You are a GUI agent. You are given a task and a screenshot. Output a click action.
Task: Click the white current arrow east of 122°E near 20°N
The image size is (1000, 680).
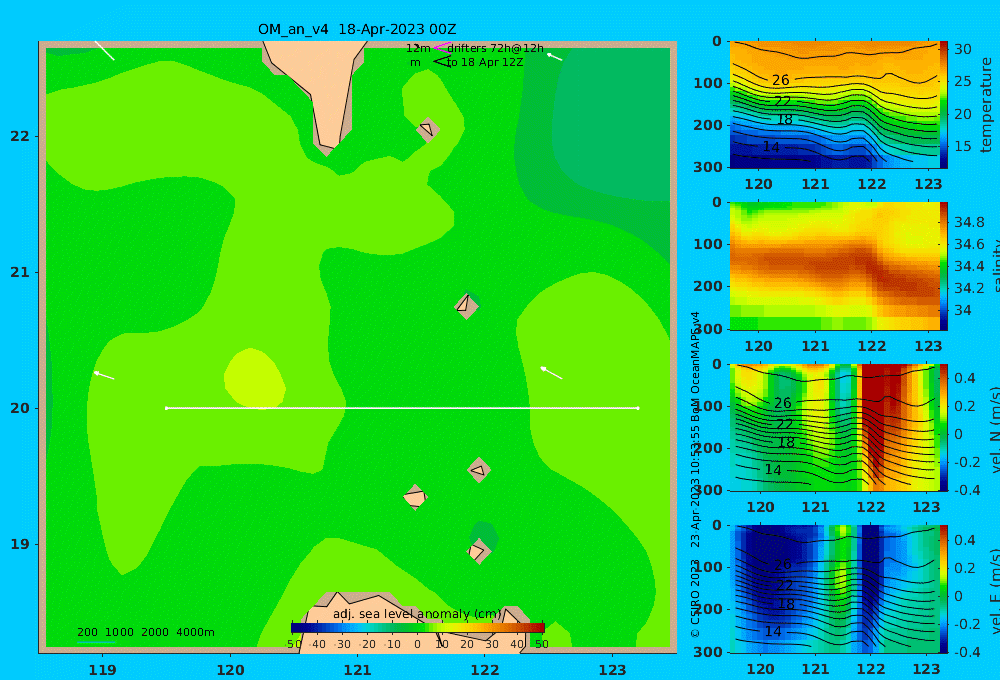coord(551,373)
